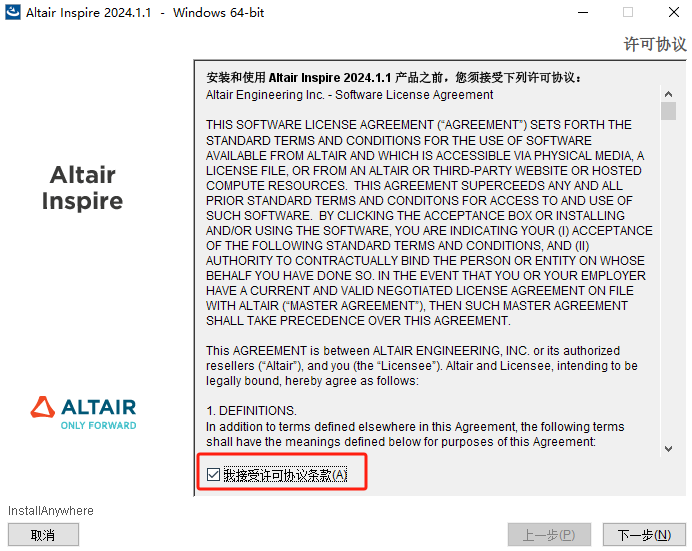The image size is (692, 551).
Task: Click the InstallAnywhere label
Action: pyautogui.click(x=51, y=510)
